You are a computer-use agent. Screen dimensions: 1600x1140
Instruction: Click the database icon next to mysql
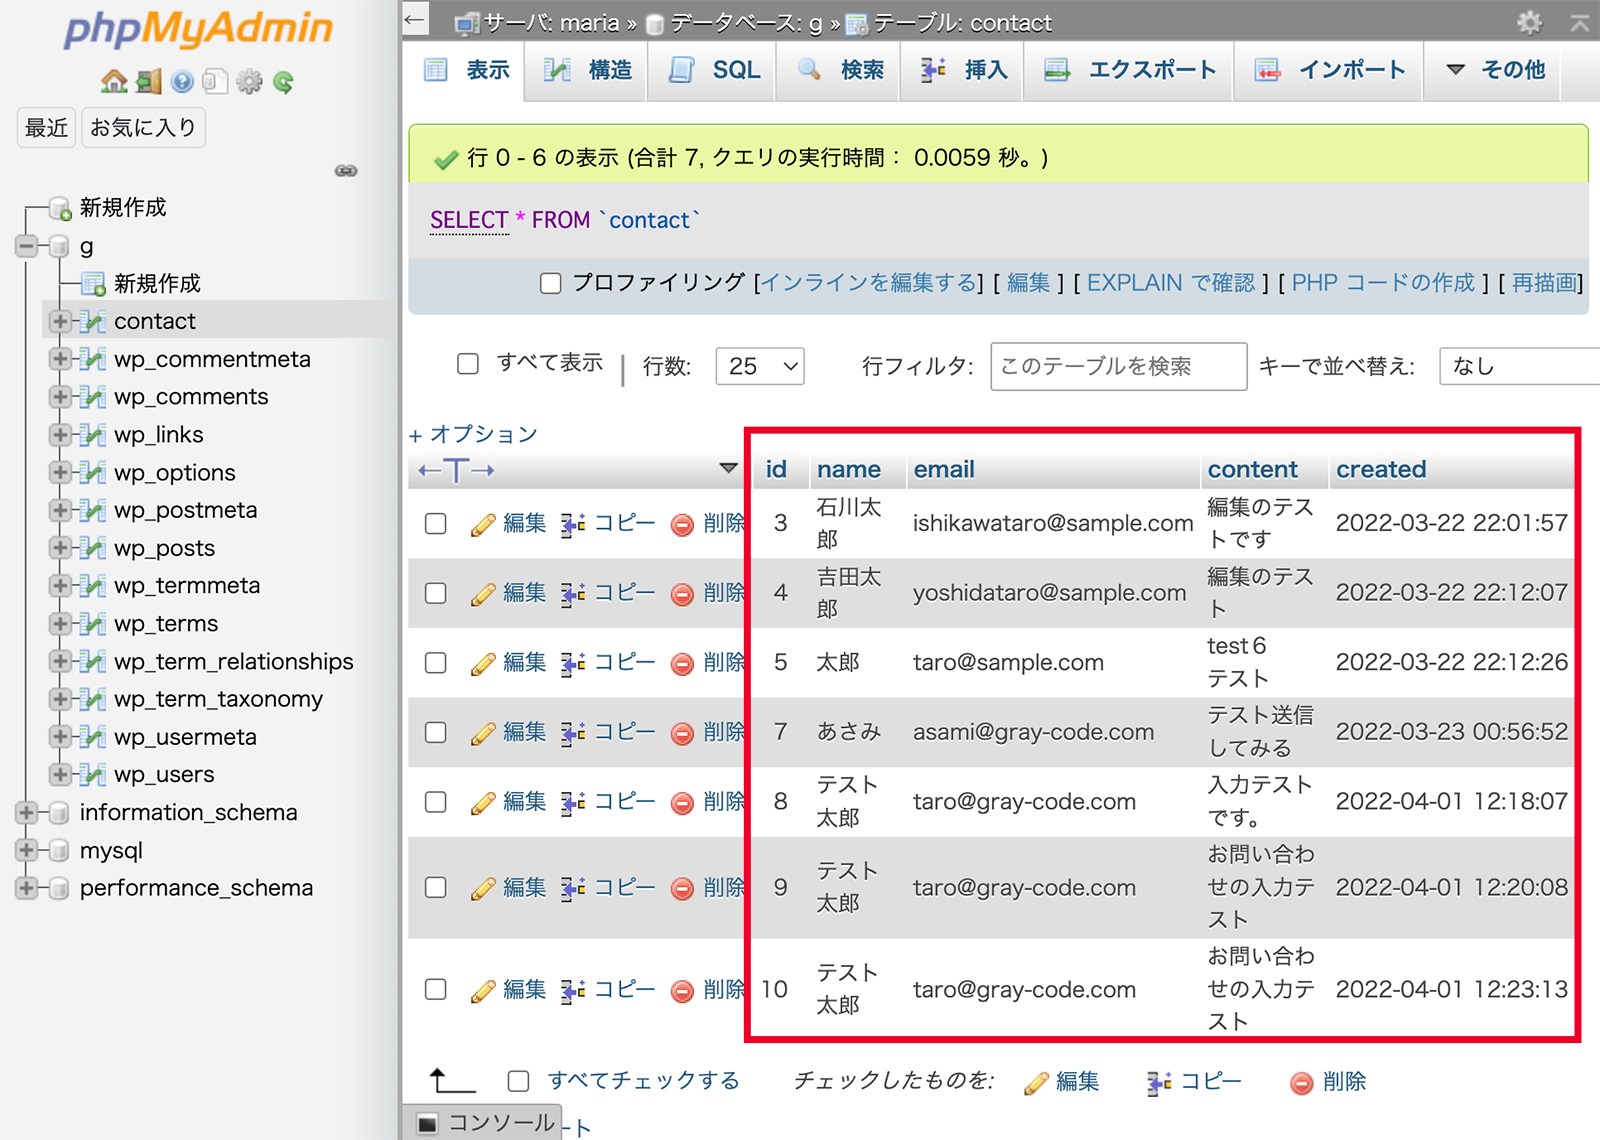tap(59, 851)
